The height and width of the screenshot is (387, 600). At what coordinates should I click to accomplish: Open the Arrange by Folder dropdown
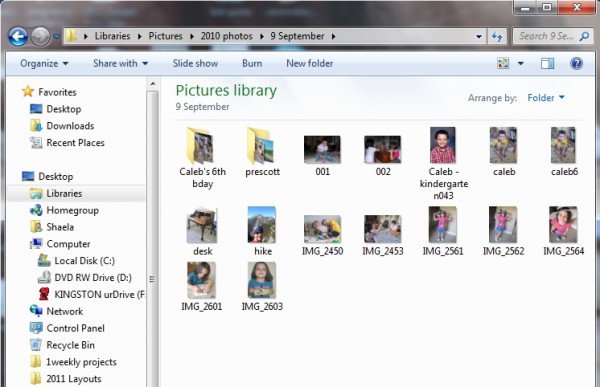[x=546, y=98]
